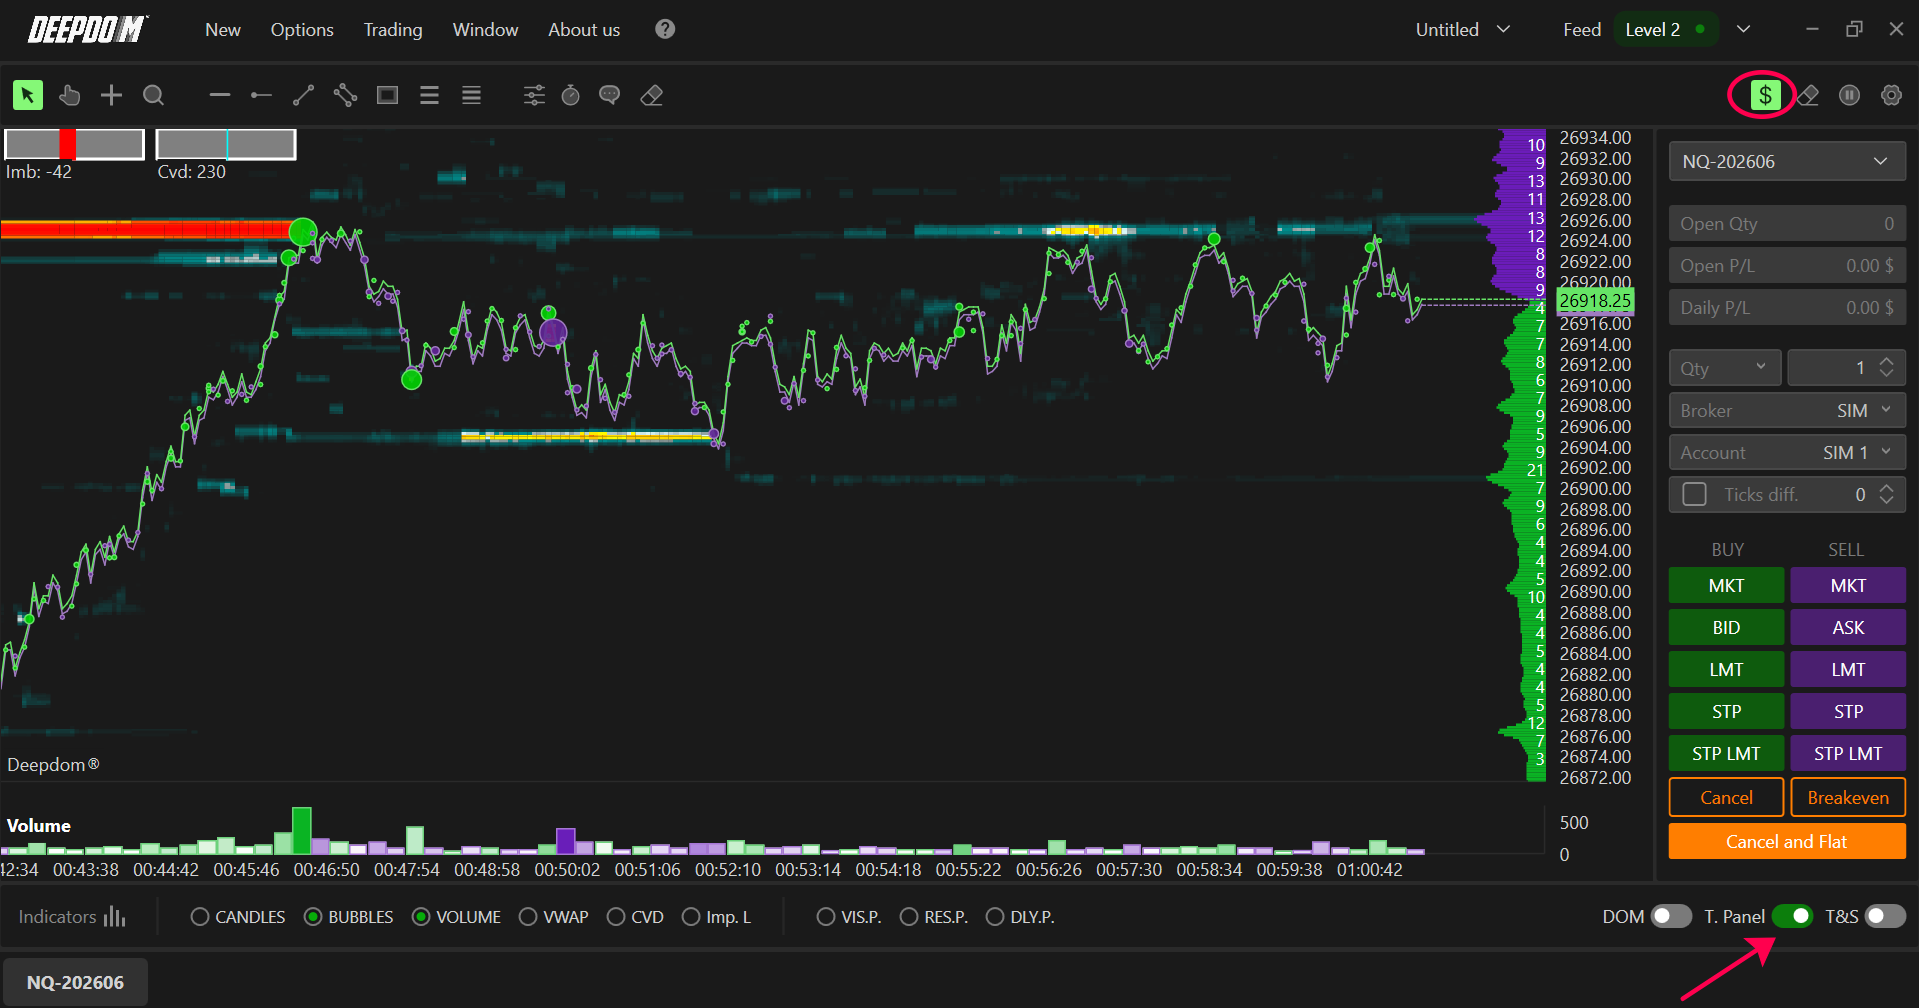Toggle the VOLUME radio option
The height and width of the screenshot is (1008, 1919).
457,917
